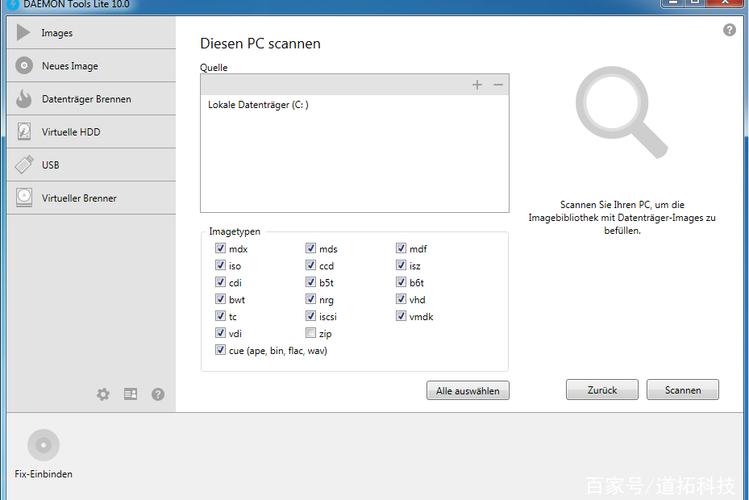The width and height of the screenshot is (749, 500).
Task: Disable the cue (ape, bin, flac, wav) checkbox
Action: tap(220, 350)
